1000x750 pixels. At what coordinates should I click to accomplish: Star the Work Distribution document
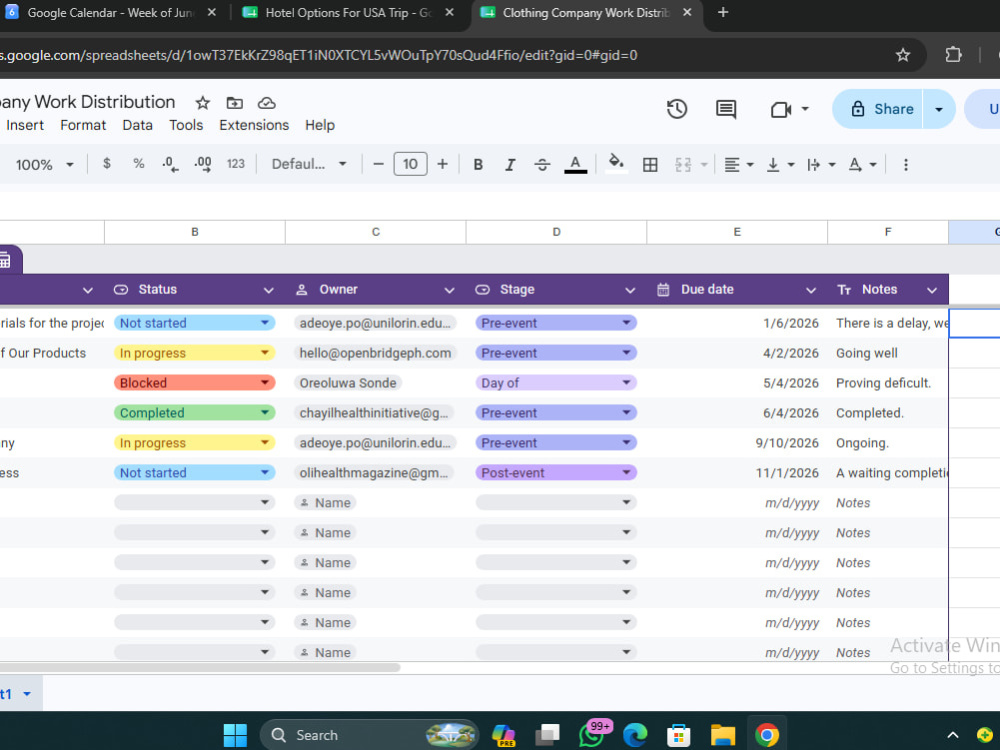pyautogui.click(x=202, y=103)
